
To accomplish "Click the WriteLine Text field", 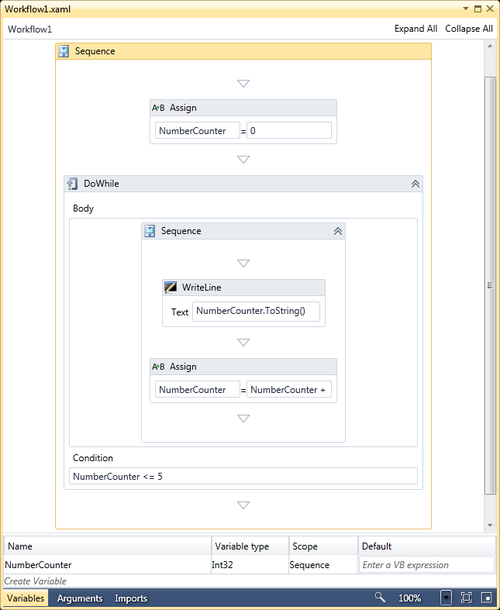I will [x=256, y=311].
